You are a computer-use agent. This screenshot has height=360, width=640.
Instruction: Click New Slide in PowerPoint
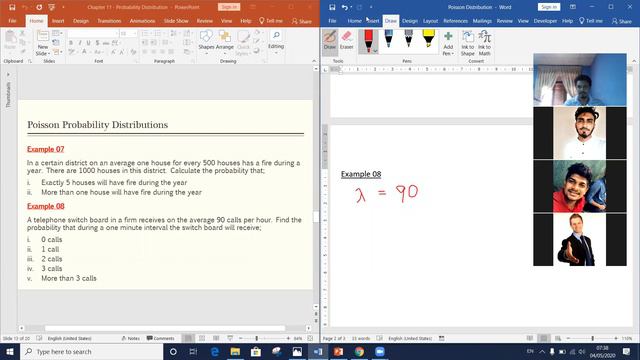[42, 44]
